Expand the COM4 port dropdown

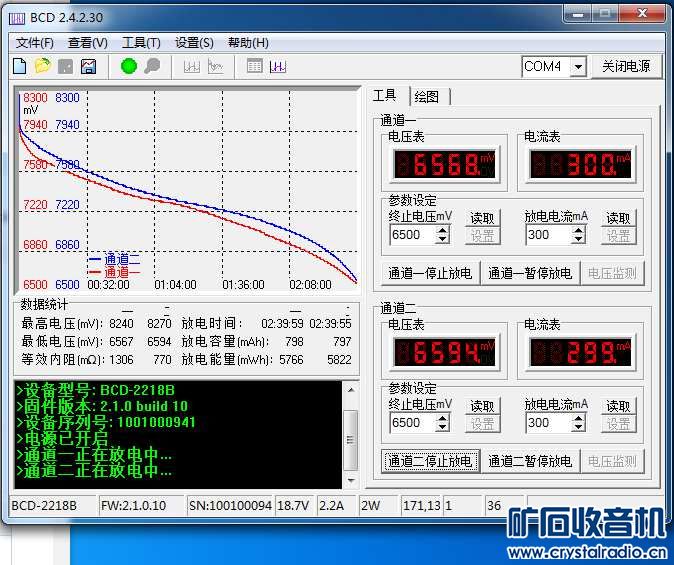click(579, 67)
